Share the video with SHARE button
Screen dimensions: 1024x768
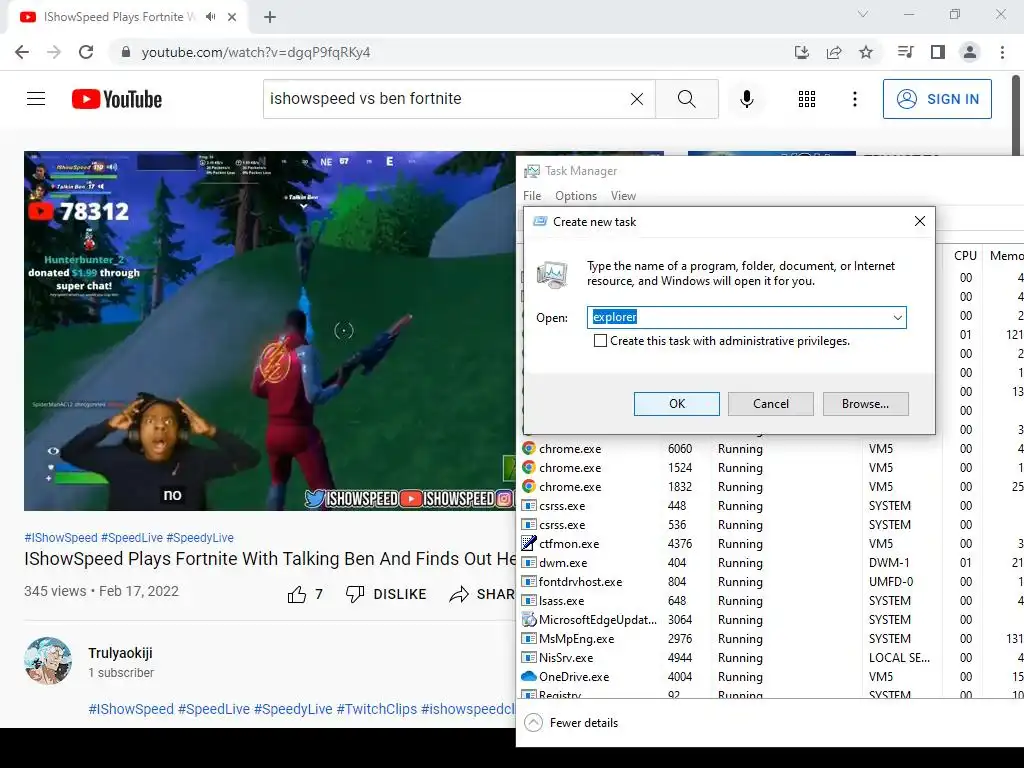click(x=483, y=594)
